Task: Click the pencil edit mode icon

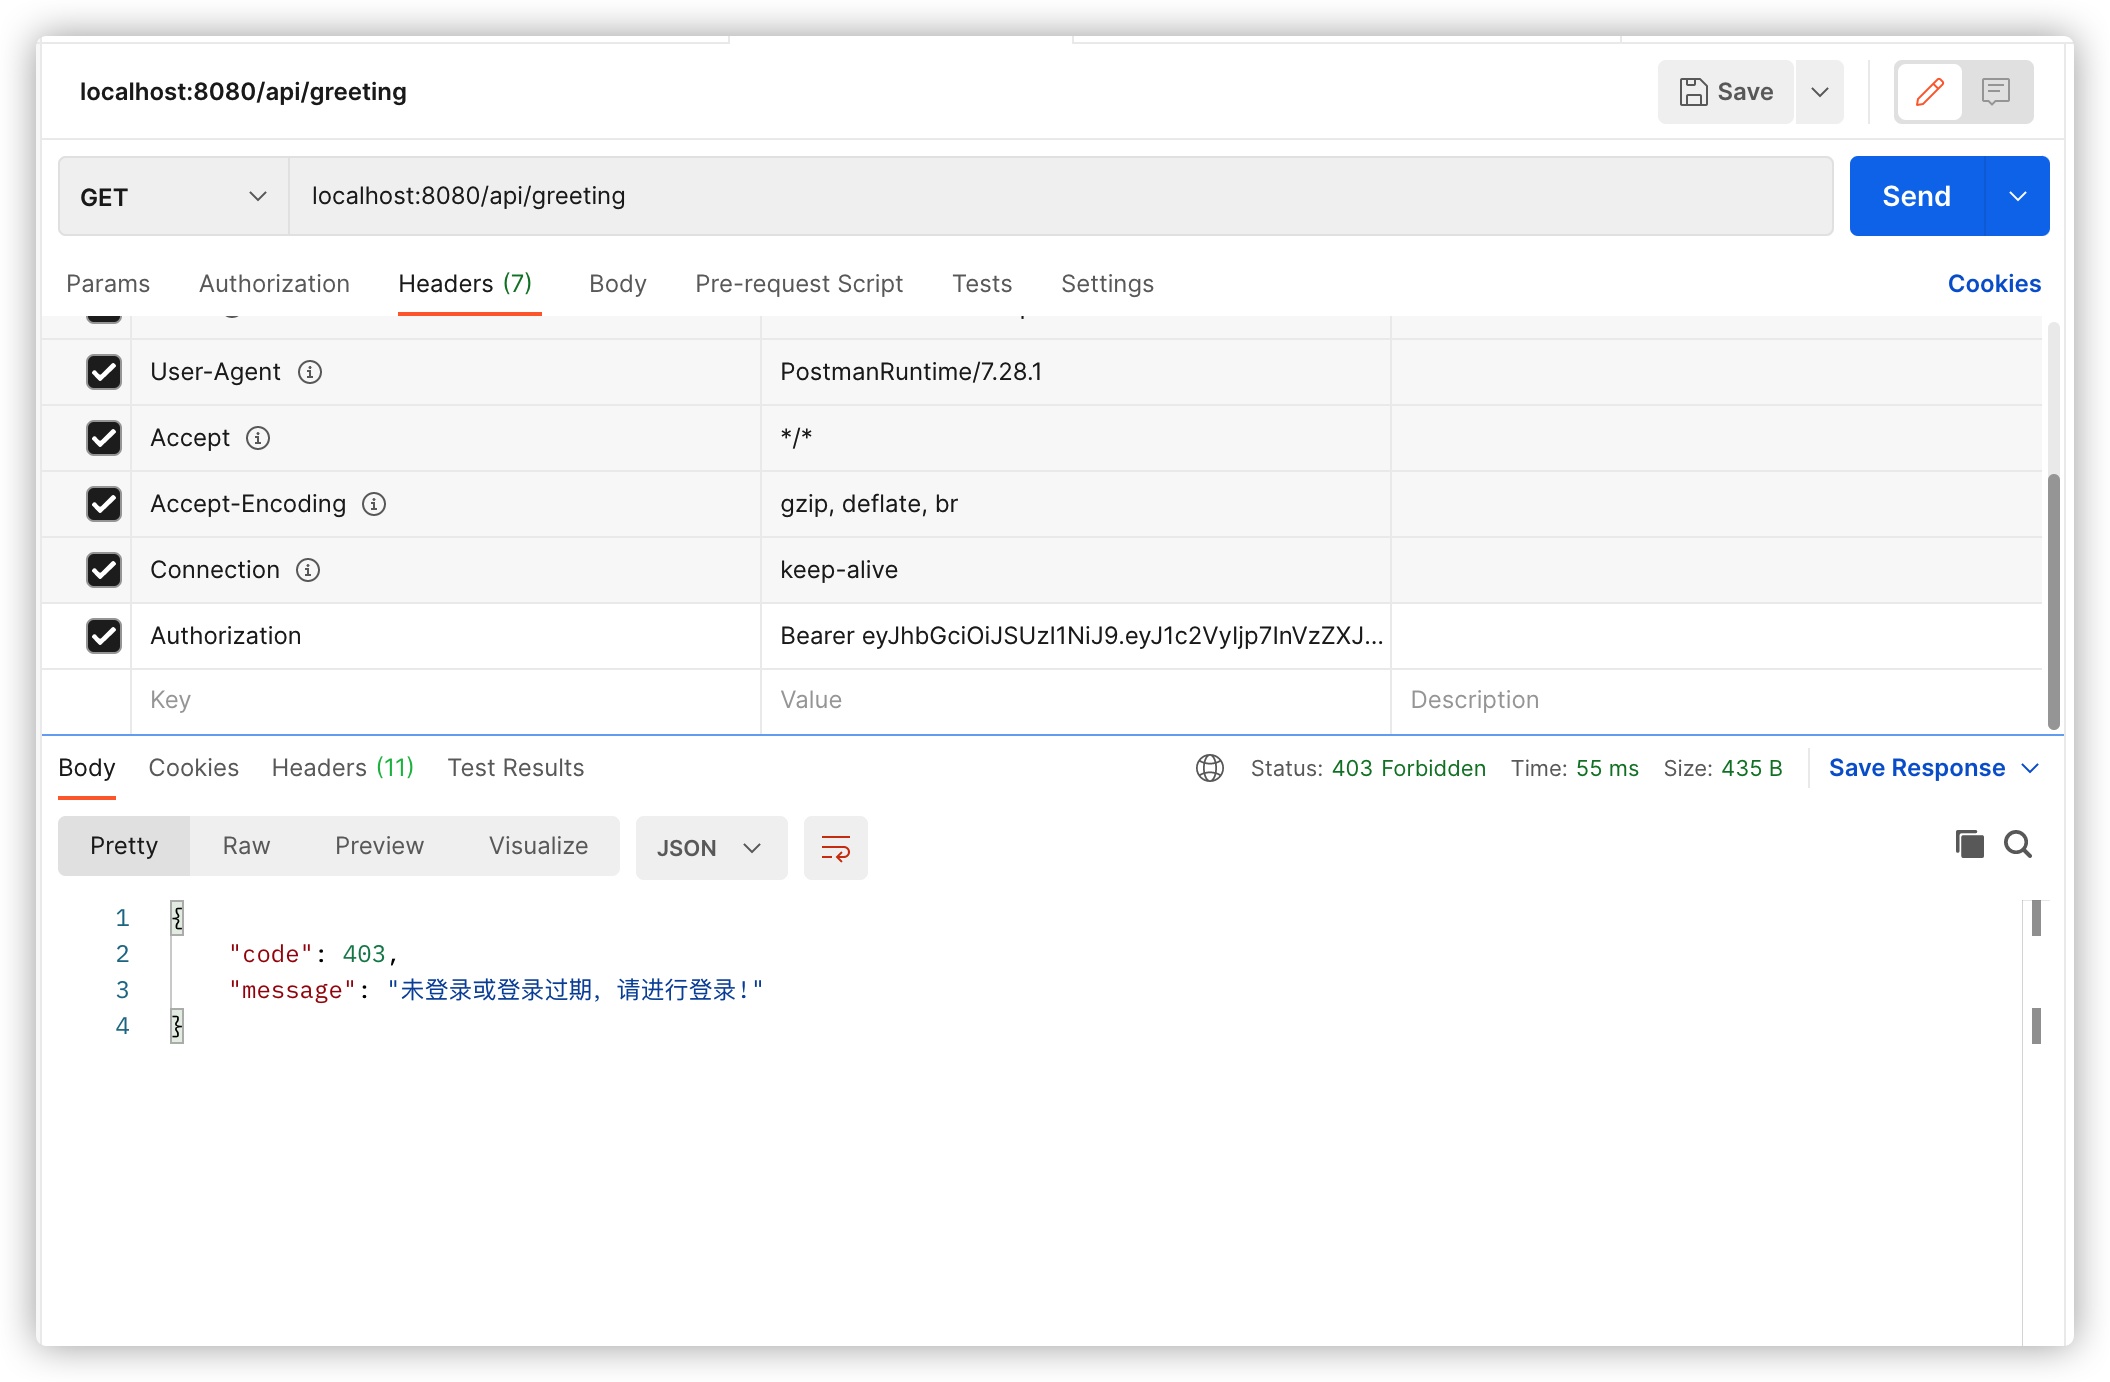Action: click(1929, 92)
